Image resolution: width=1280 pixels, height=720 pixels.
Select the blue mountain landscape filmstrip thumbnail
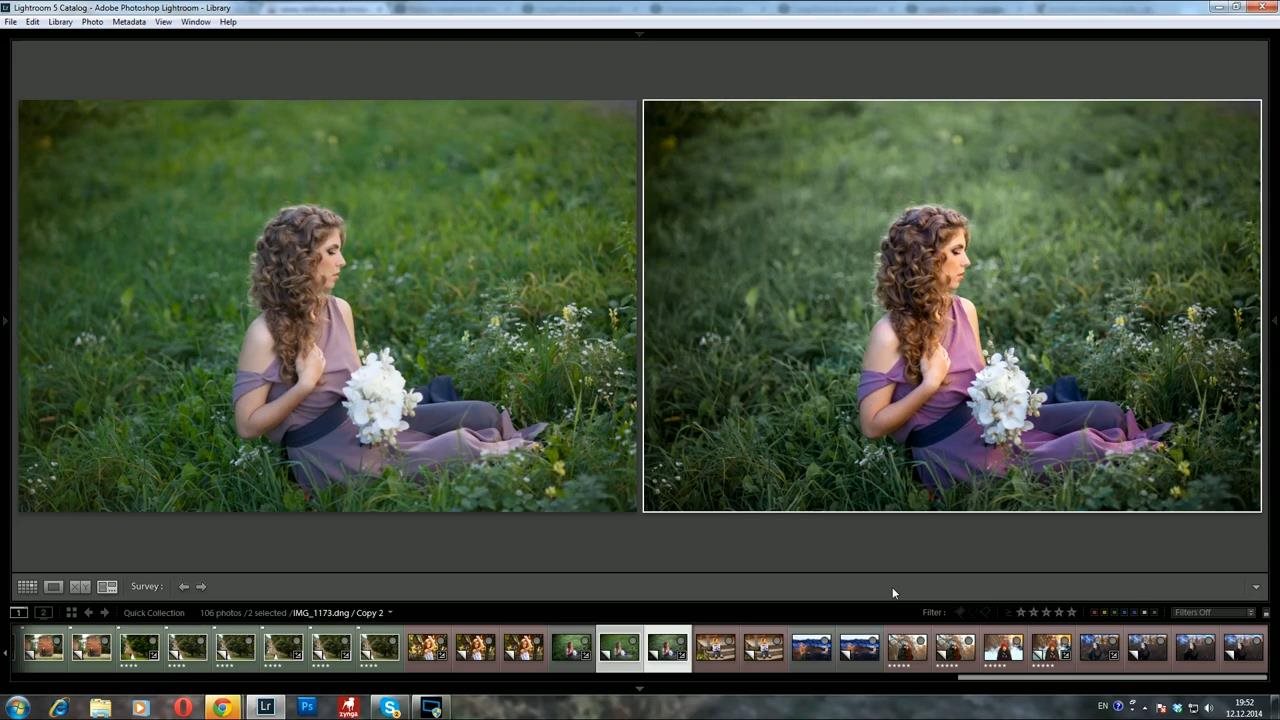click(x=811, y=648)
